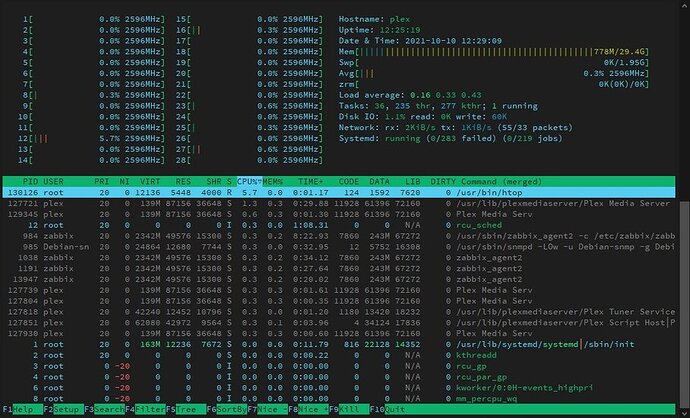Viewport: 690px width, 418px height.
Task: Click the Load average line
Action: [x=410, y=95]
